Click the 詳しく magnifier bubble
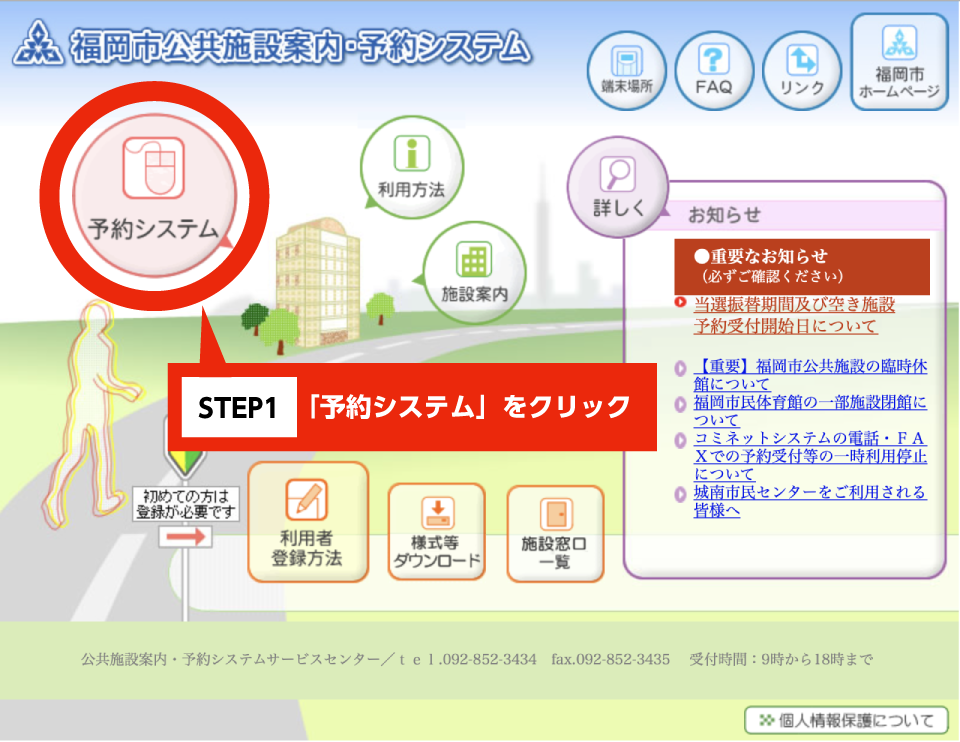 coord(618,187)
